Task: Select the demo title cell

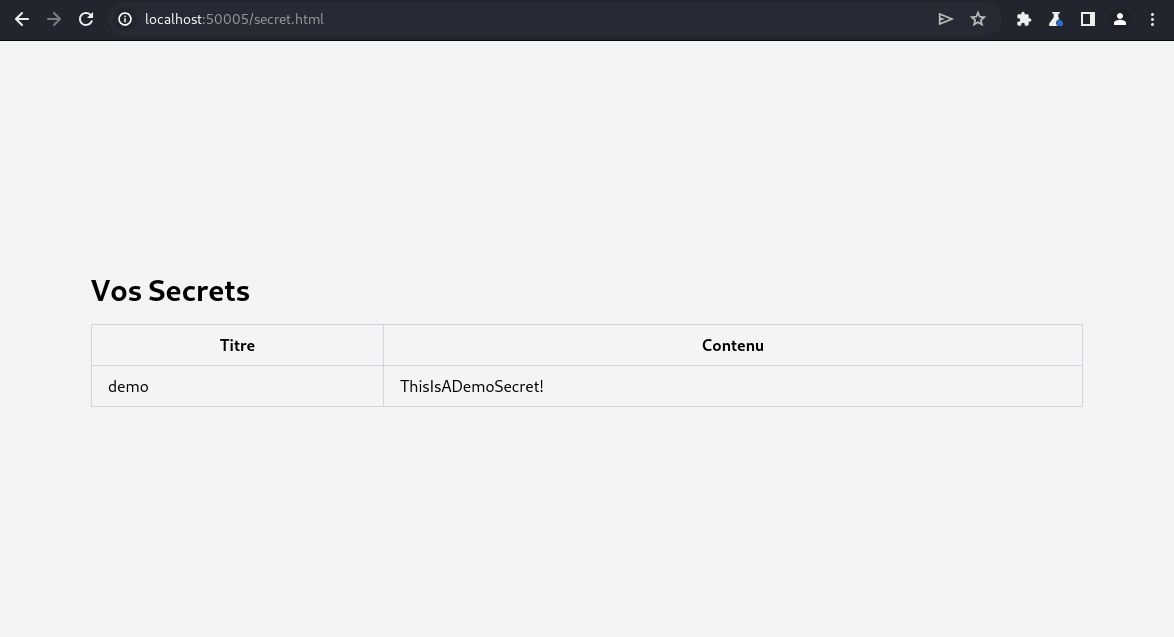Action: coord(128,386)
